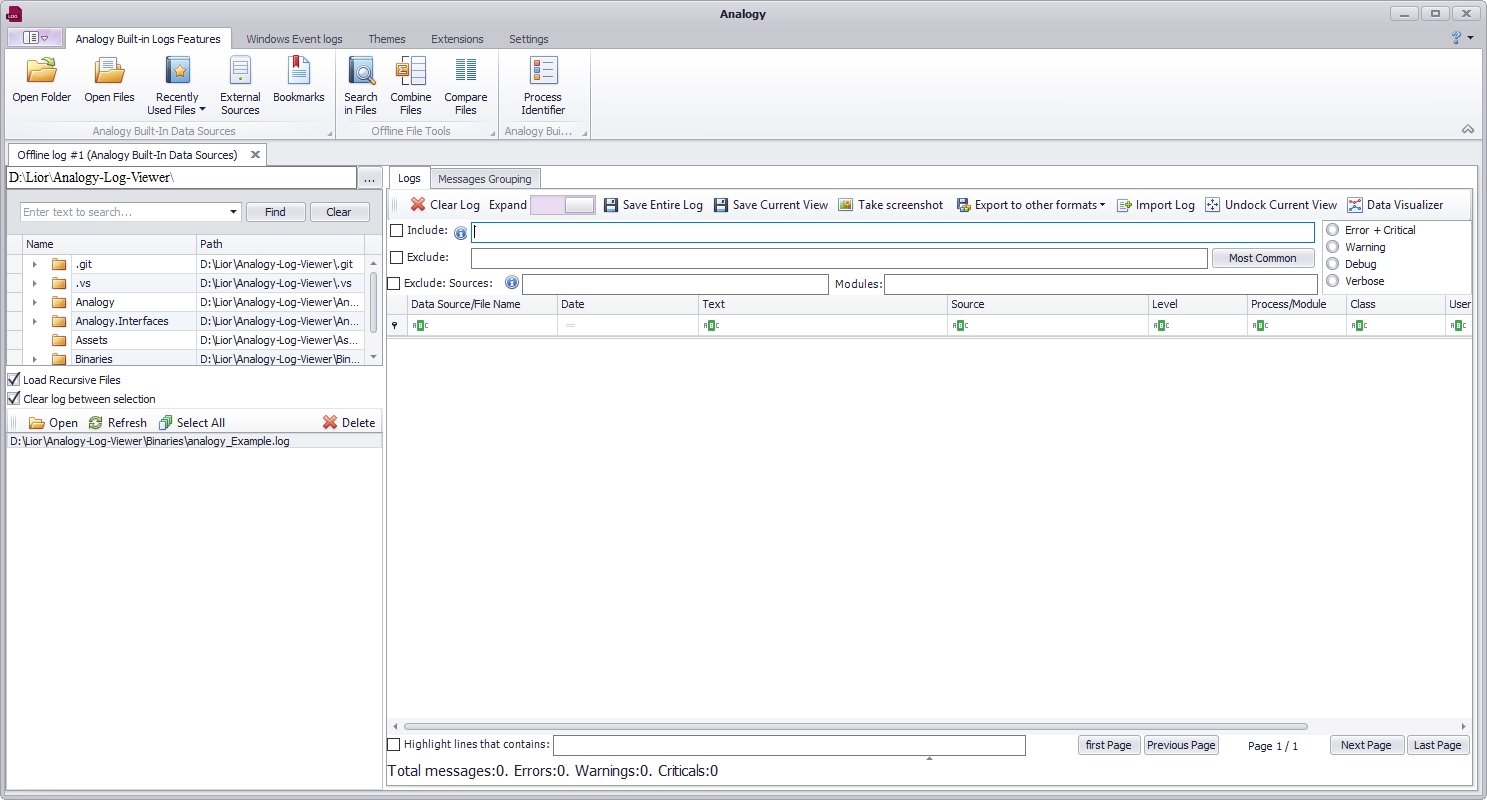The image size is (1487, 800).
Task: Click the Modules filter text field
Action: pos(1100,284)
